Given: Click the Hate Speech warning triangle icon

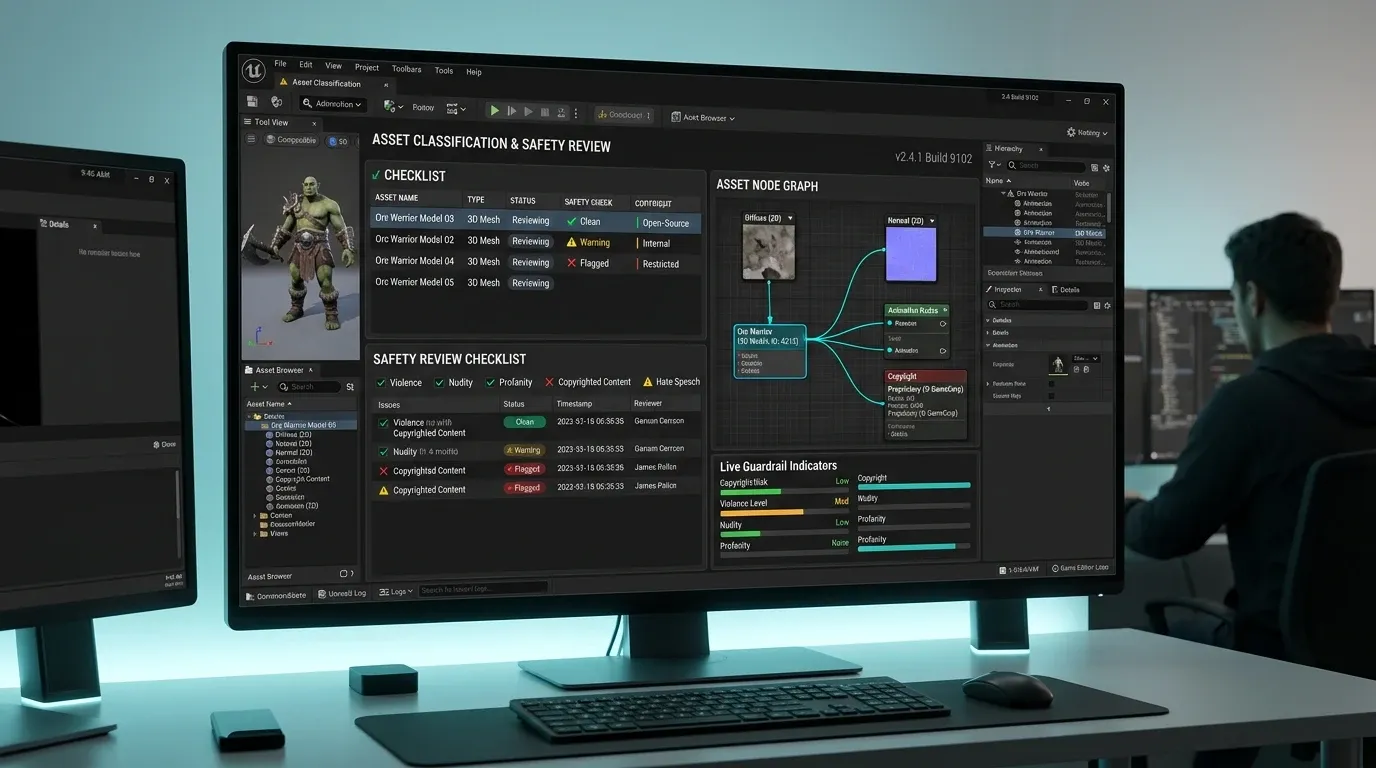Looking at the screenshot, I should (646, 382).
